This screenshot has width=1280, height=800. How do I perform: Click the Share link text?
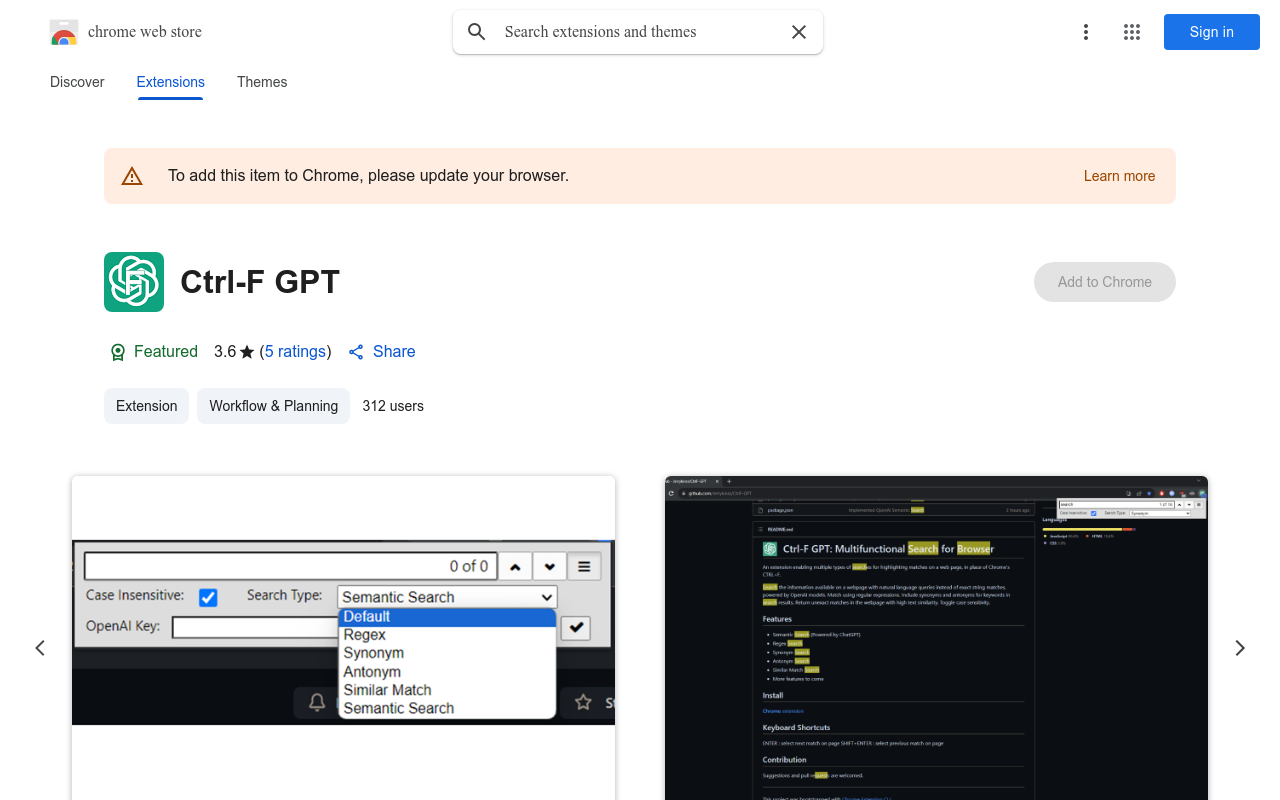pos(394,352)
